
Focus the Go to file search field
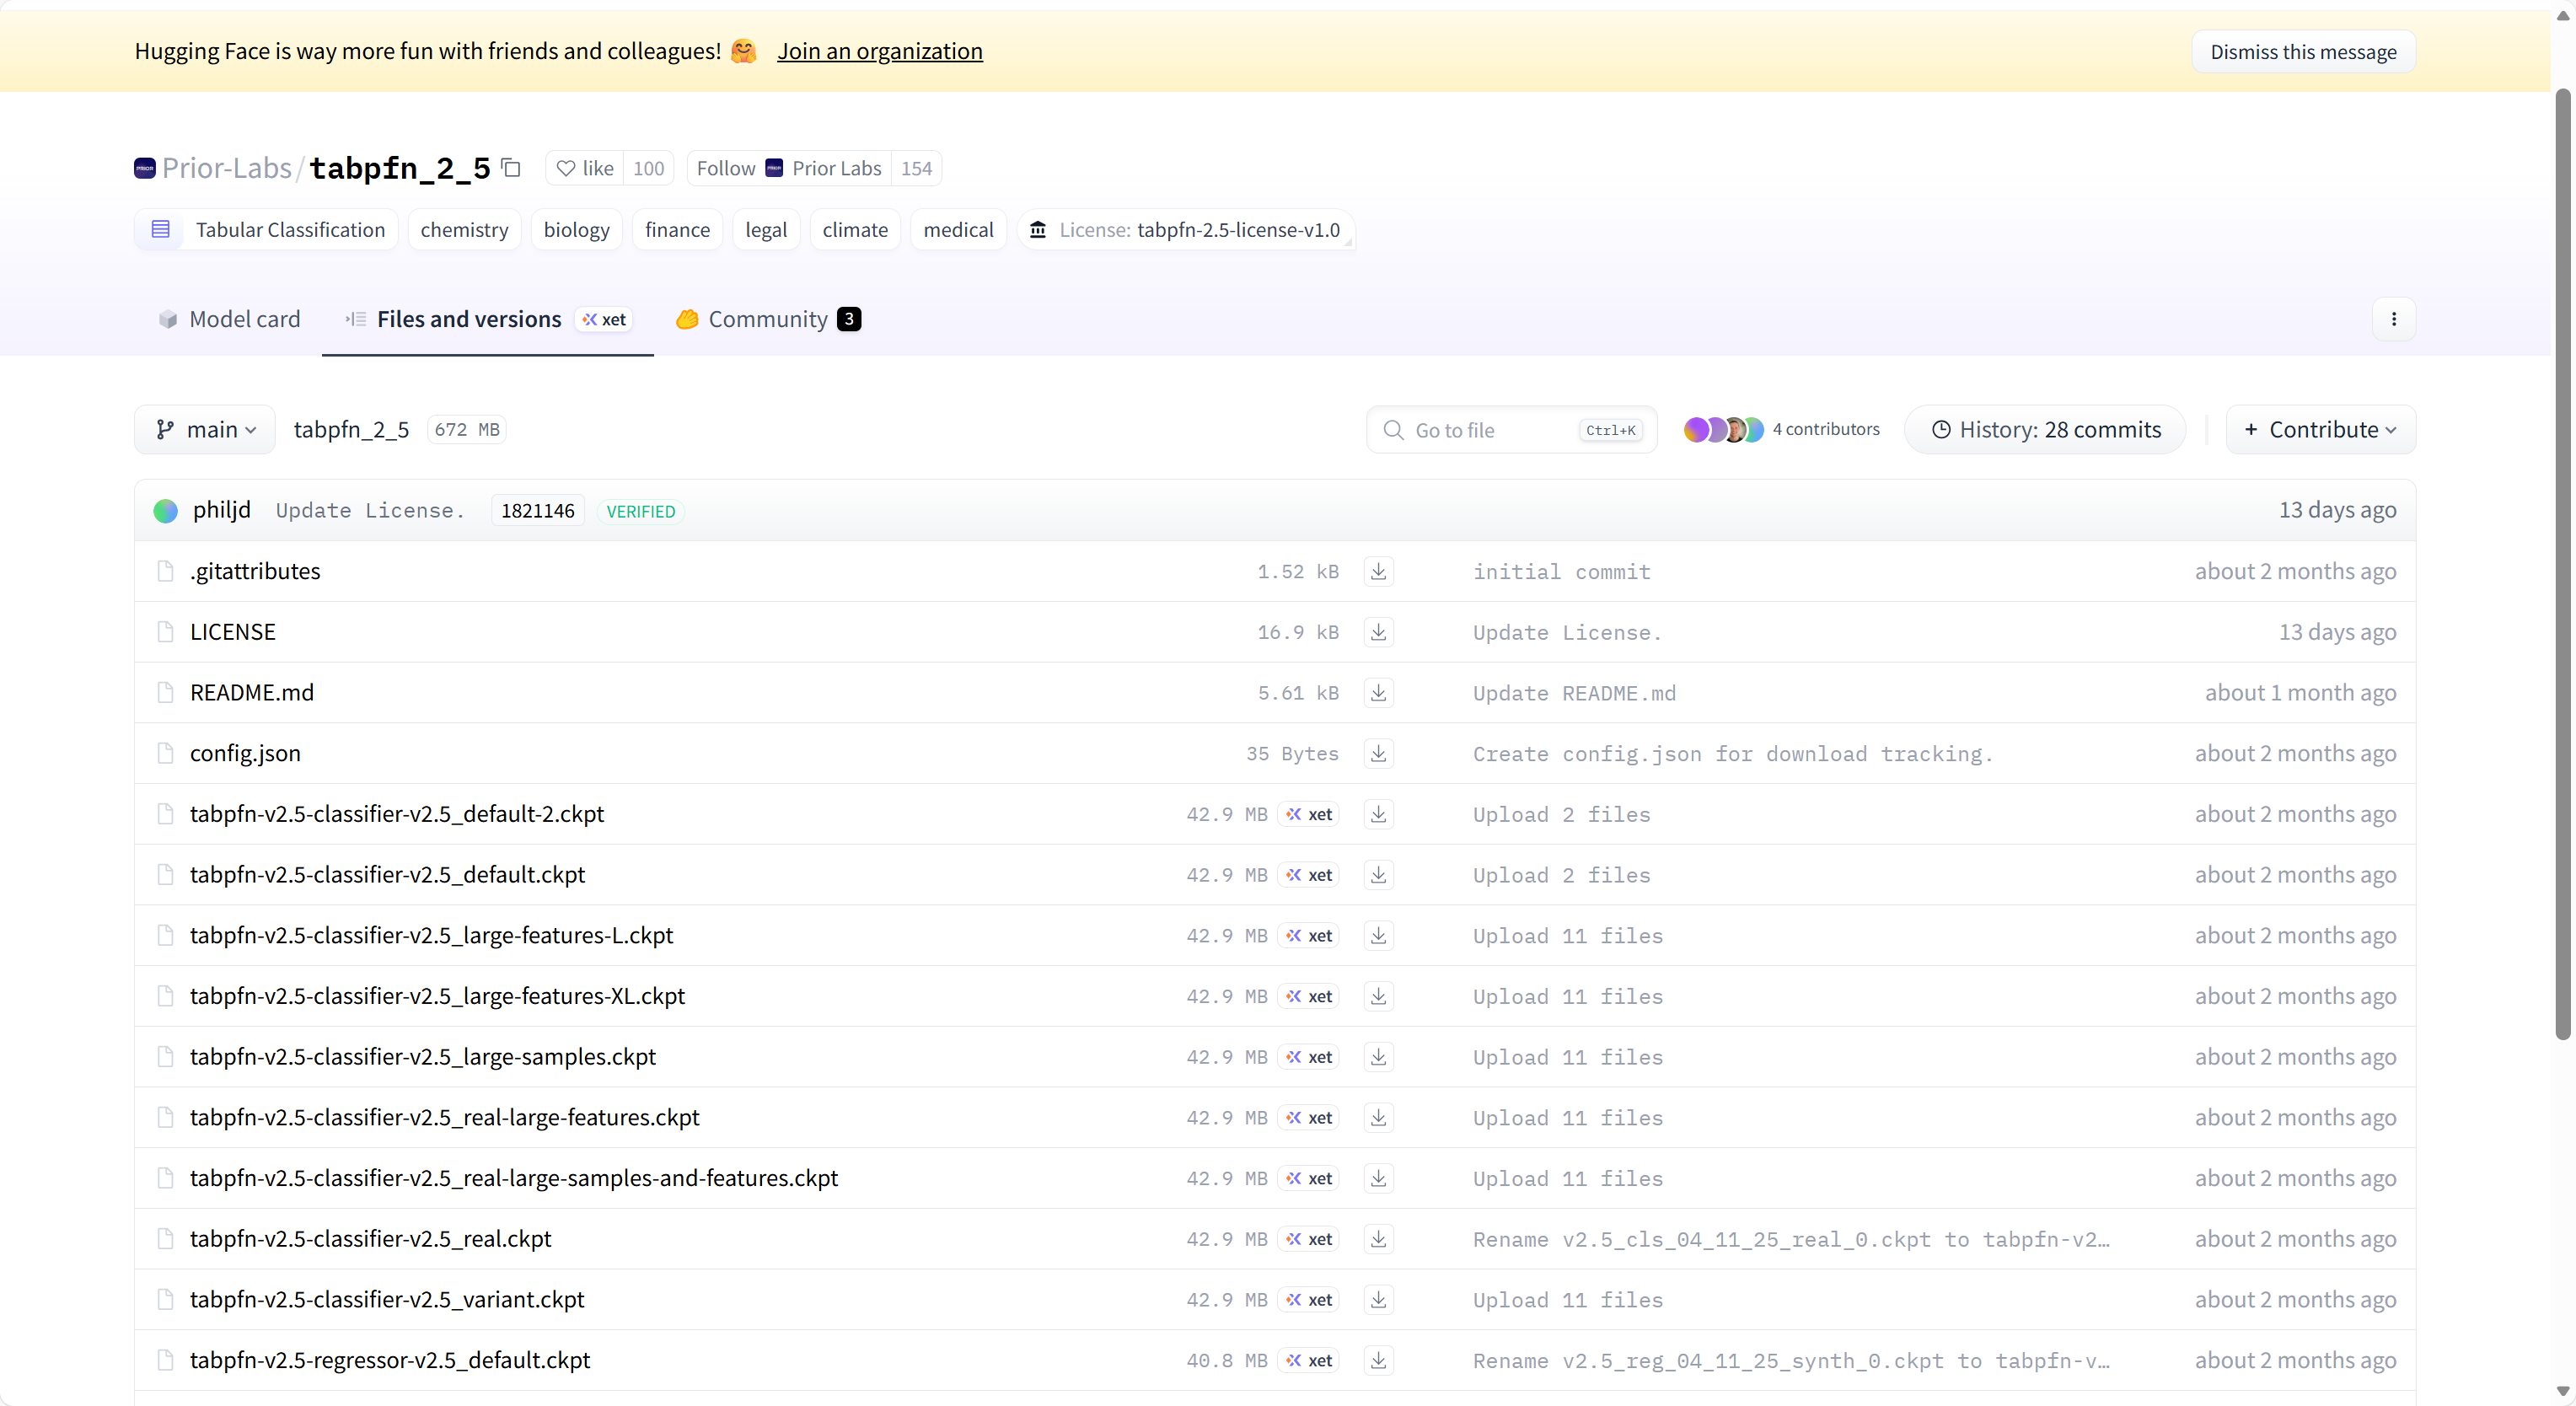click(x=1490, y=430)
